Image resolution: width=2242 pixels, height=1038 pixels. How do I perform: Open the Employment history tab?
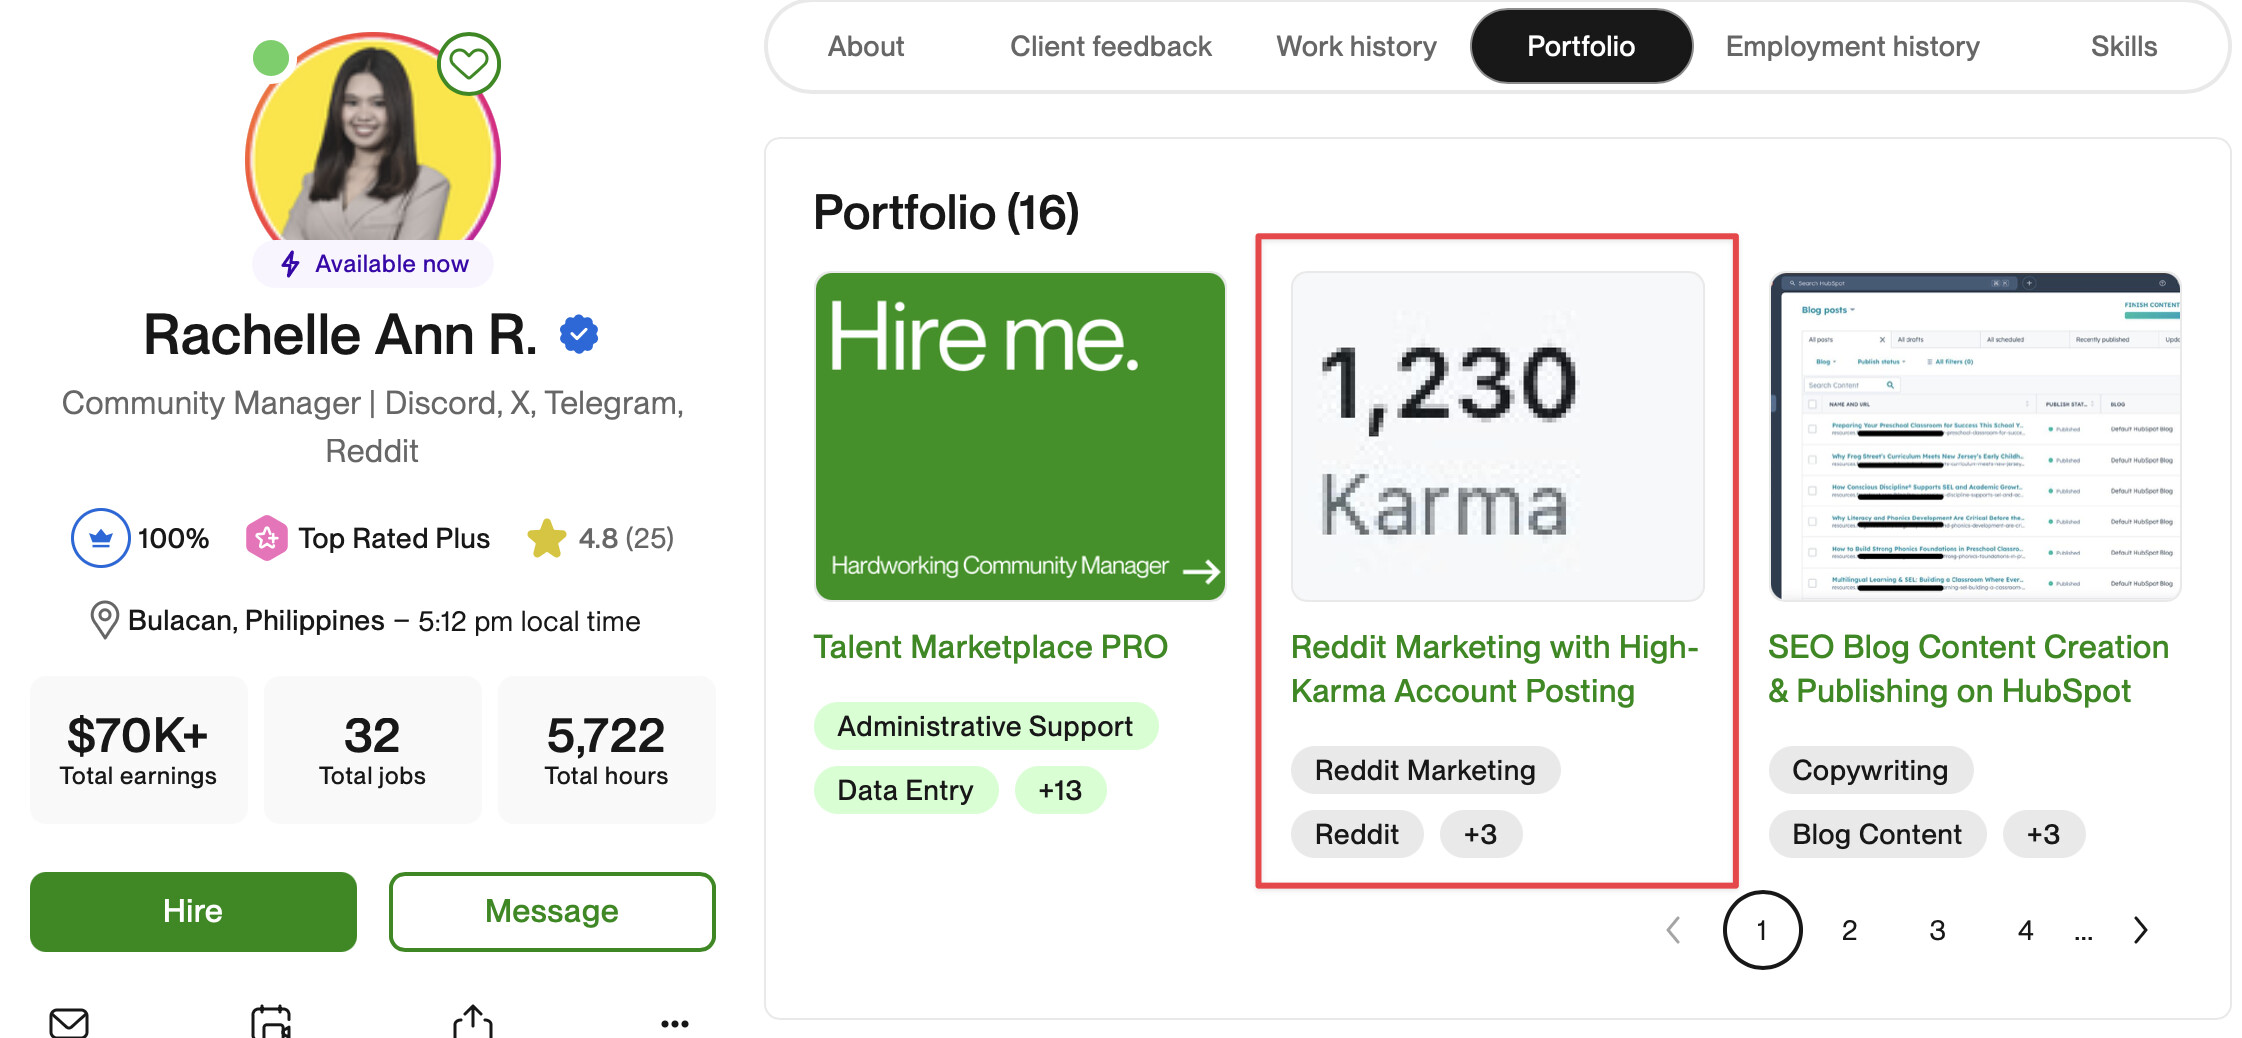pyautogui.click(x=1852, y=46)
